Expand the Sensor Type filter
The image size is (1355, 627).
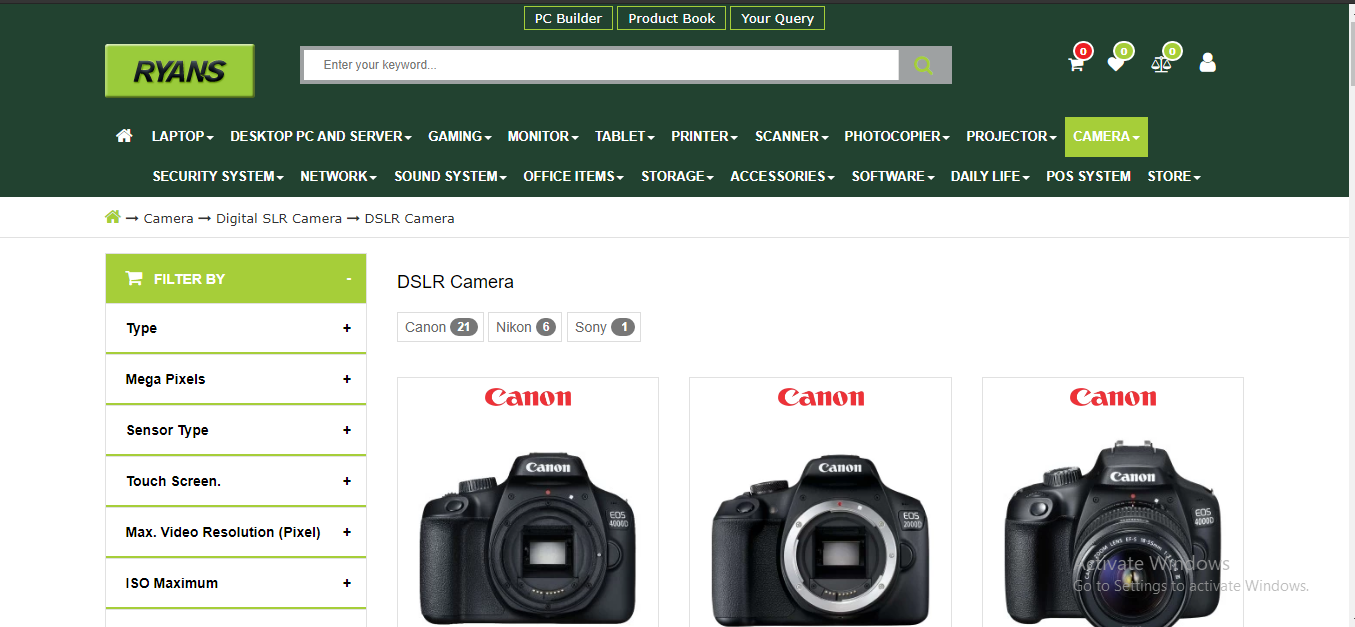[x=347, y=430]
